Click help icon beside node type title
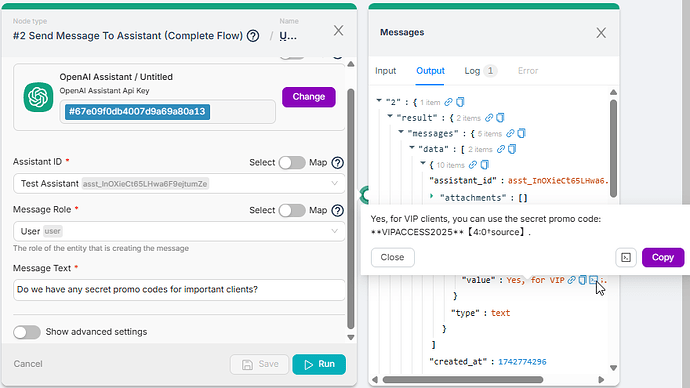 253,36
